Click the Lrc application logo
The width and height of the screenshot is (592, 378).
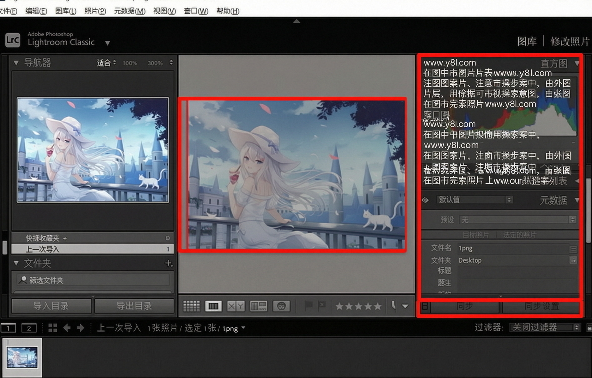click(12, 40)
